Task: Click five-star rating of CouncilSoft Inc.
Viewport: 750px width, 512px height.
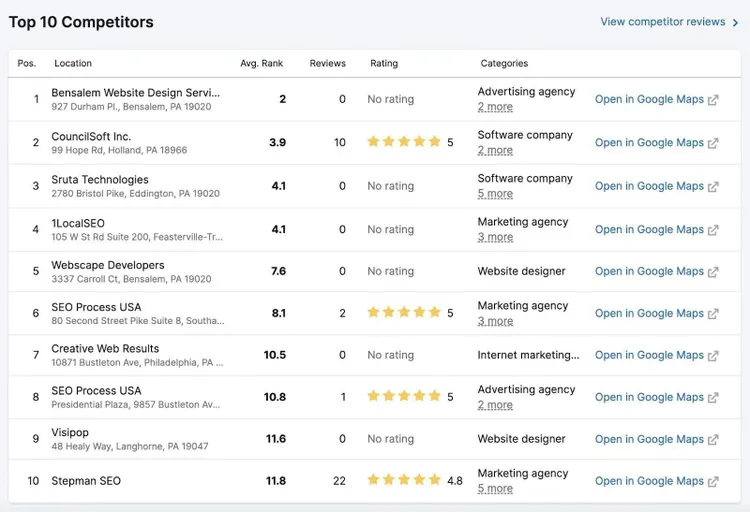Action: 404,142
